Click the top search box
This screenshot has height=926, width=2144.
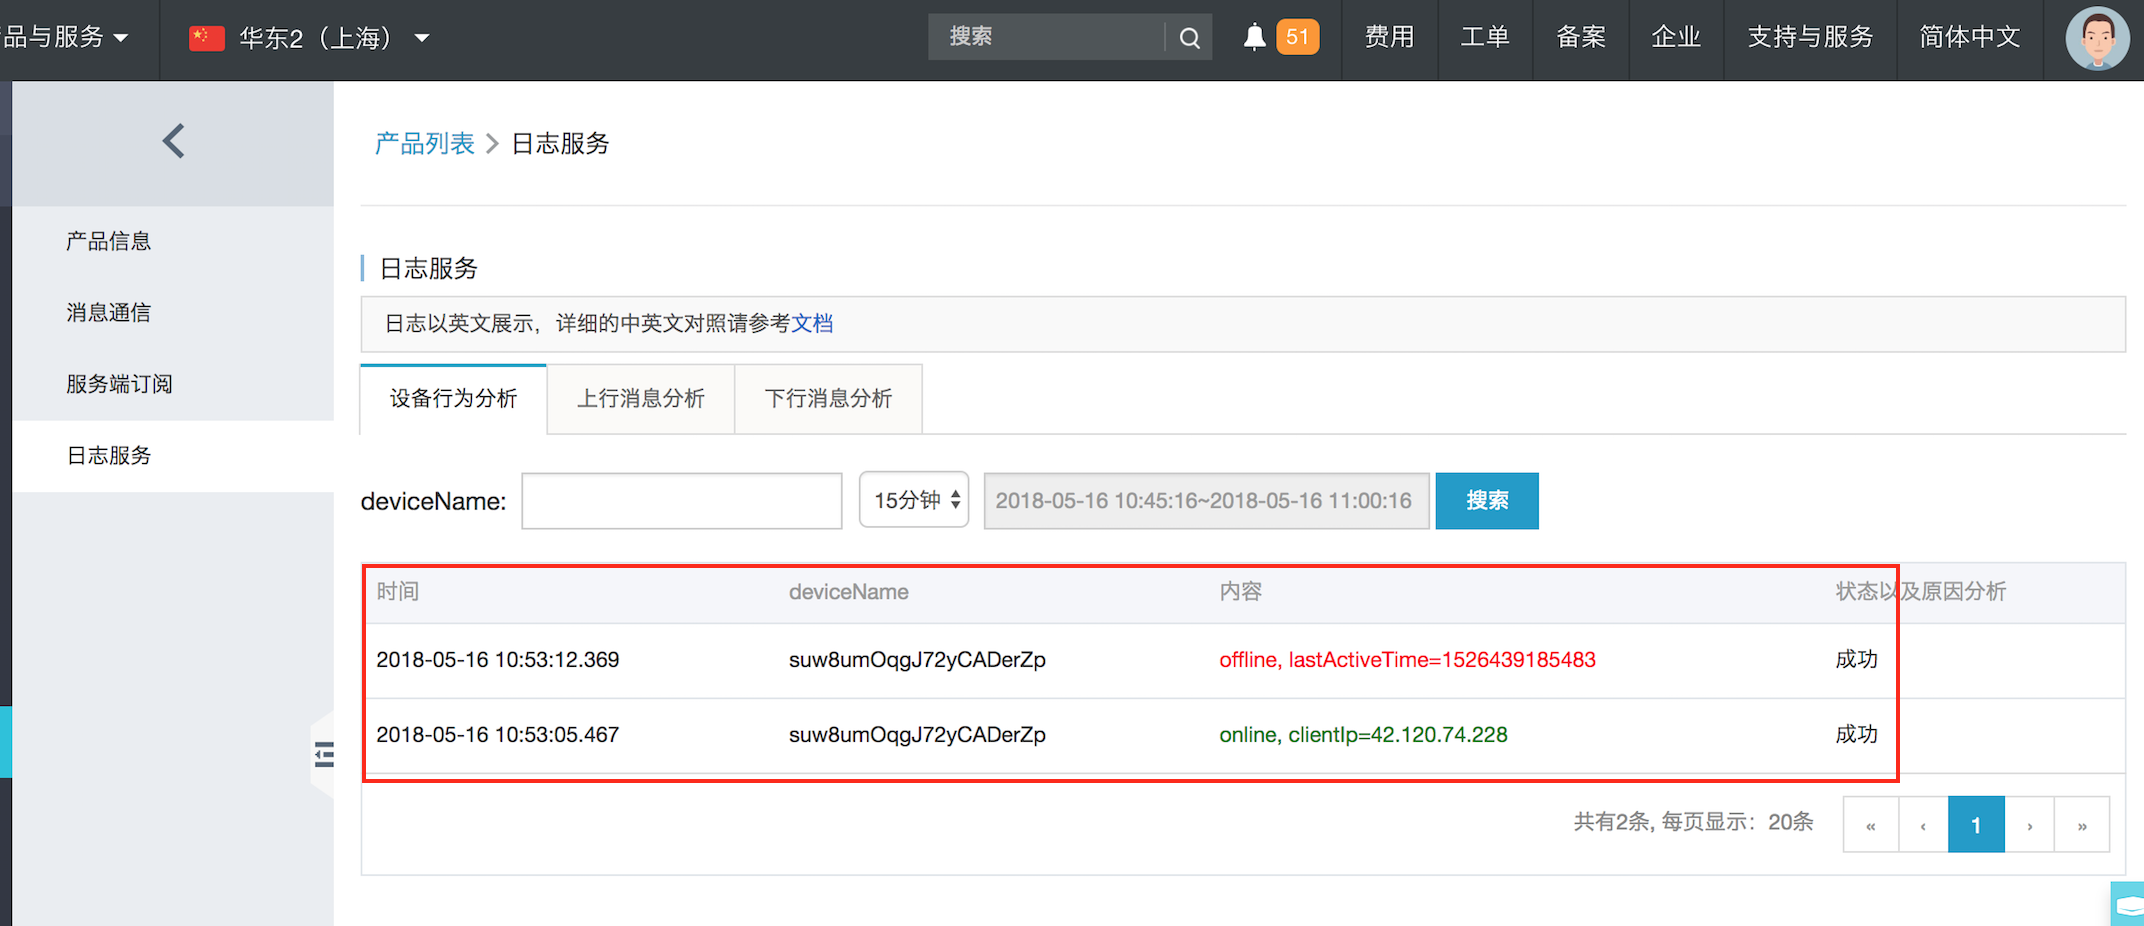click(x=1047, y=37)
